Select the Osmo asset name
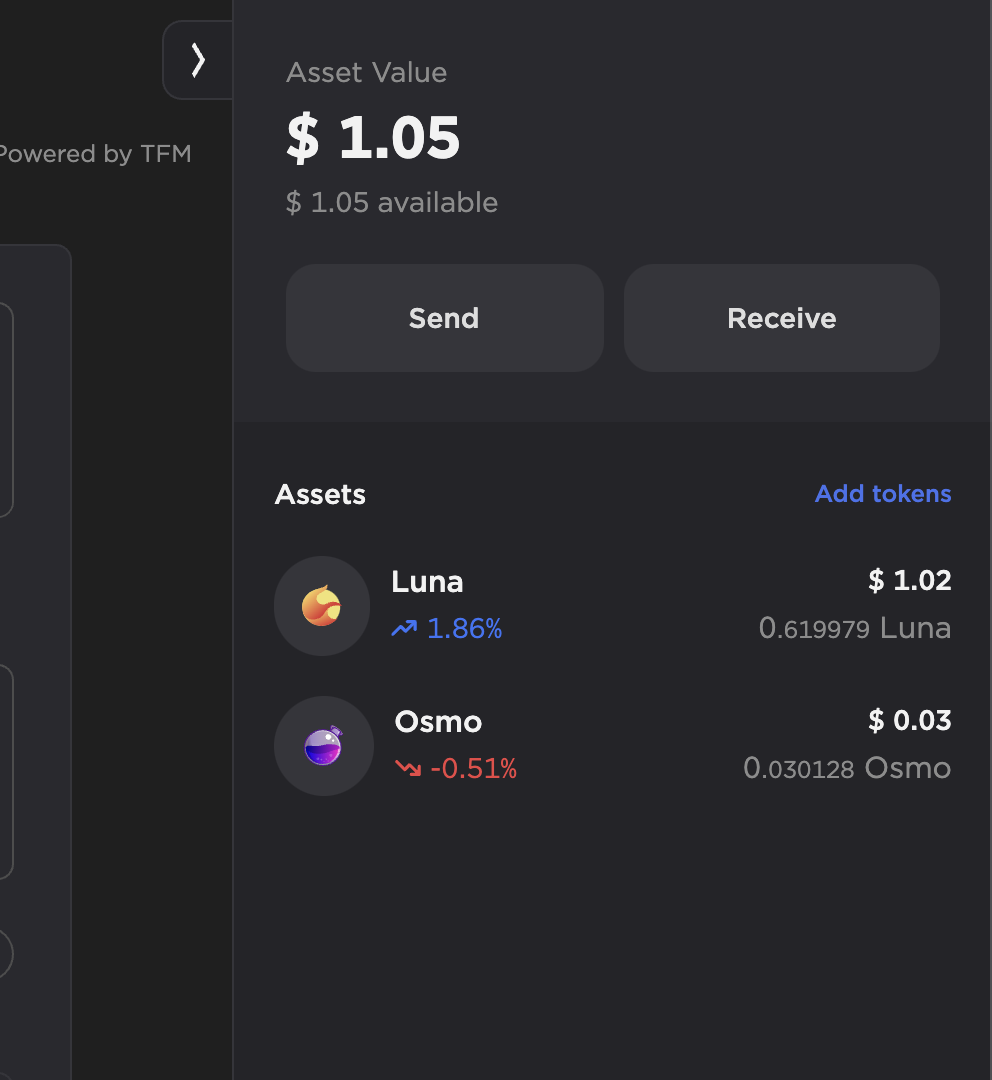The width and height of the screenshot is (992, 1080). pyautogui.click(x=438, y=722)
